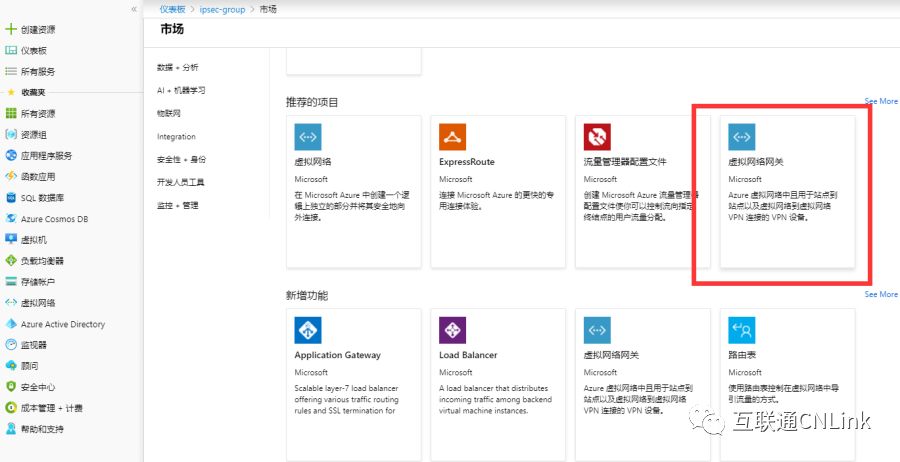
Task: Open the Dashboard icon in sidebar
Action: click(x=10, y=51)
